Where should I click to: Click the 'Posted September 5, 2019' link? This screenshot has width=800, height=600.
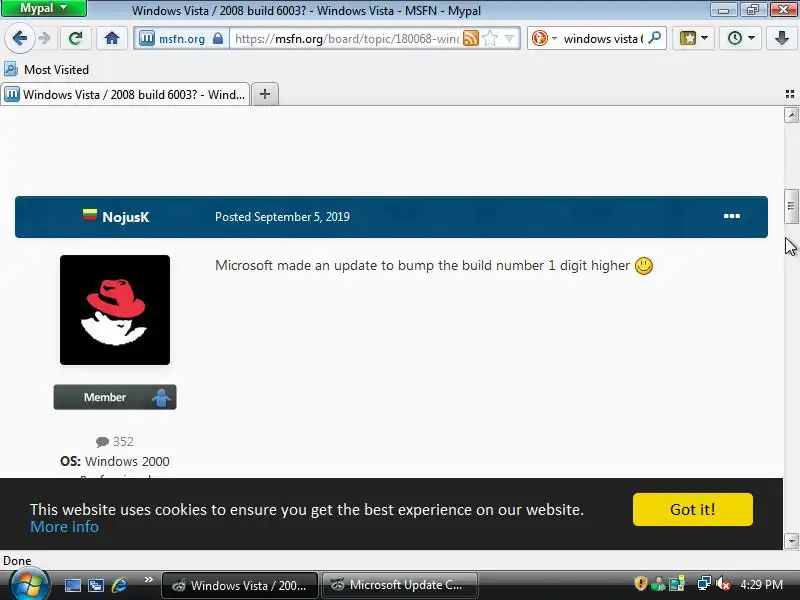point(282,217)
